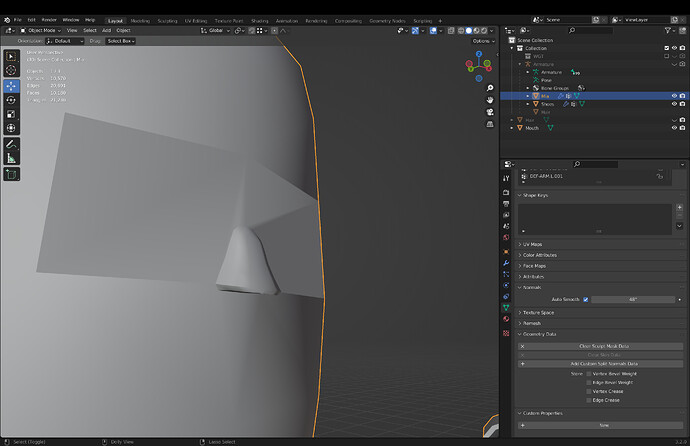Open Material properties tab

[x=506, y=319]
